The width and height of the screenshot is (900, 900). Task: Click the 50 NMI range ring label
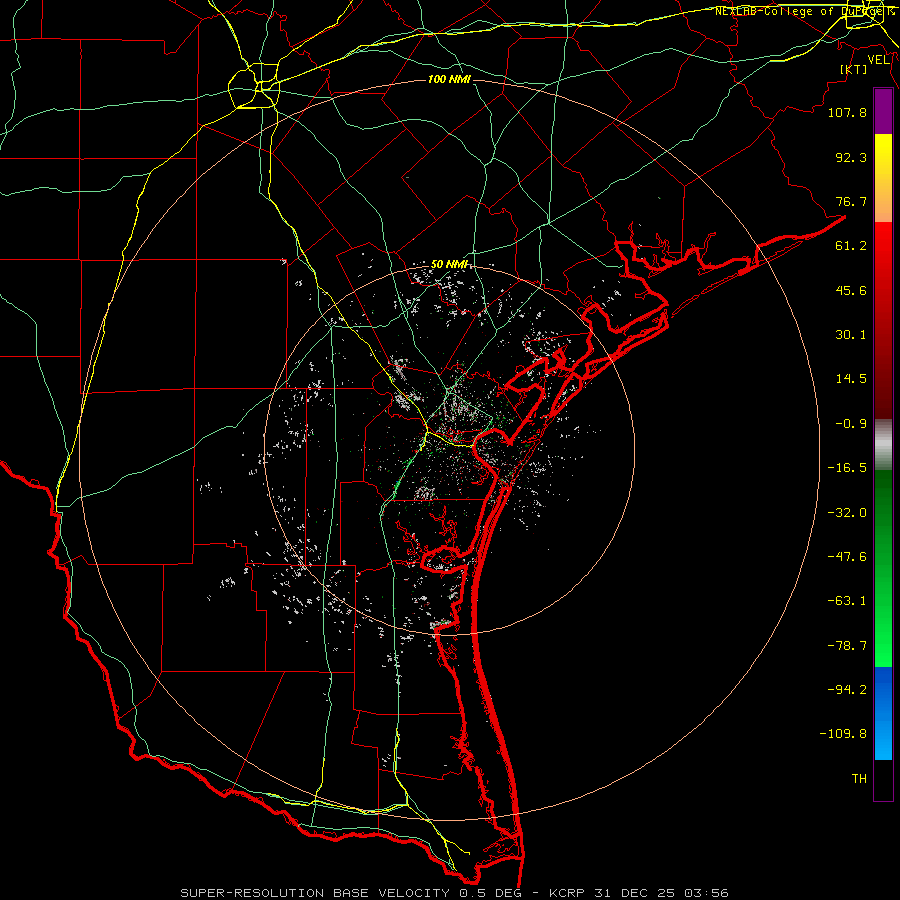450,265
